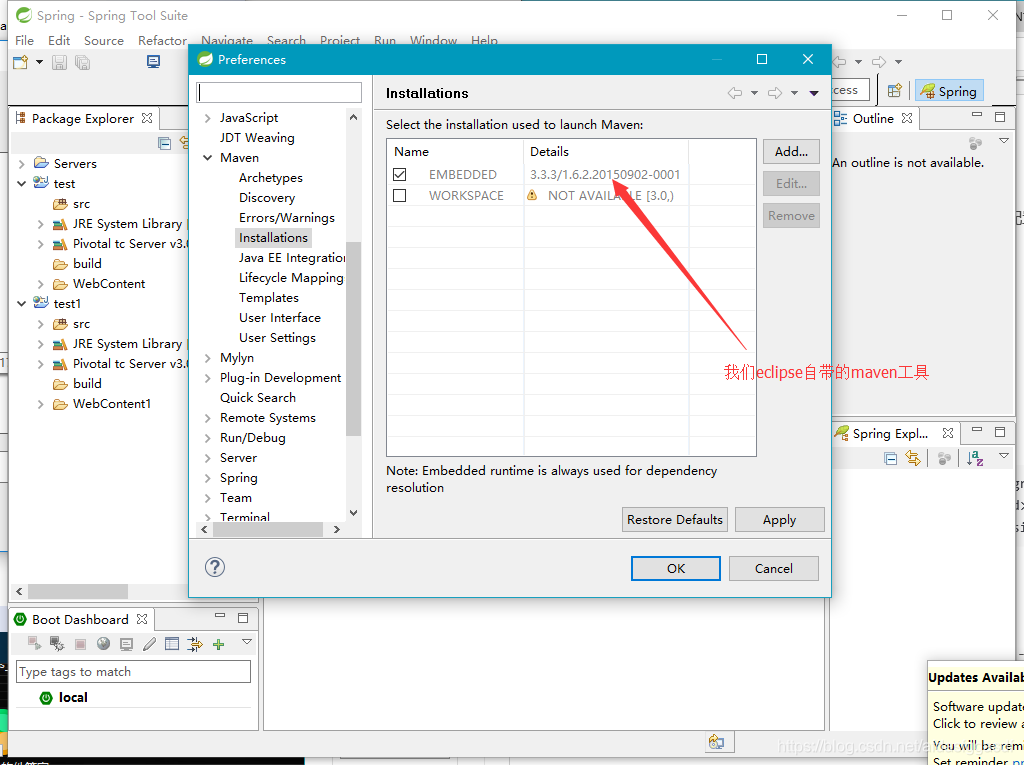This screenshot has height=765, width=1024.
Task: Click the Restore Defaults button
Action: pos(675,519)
